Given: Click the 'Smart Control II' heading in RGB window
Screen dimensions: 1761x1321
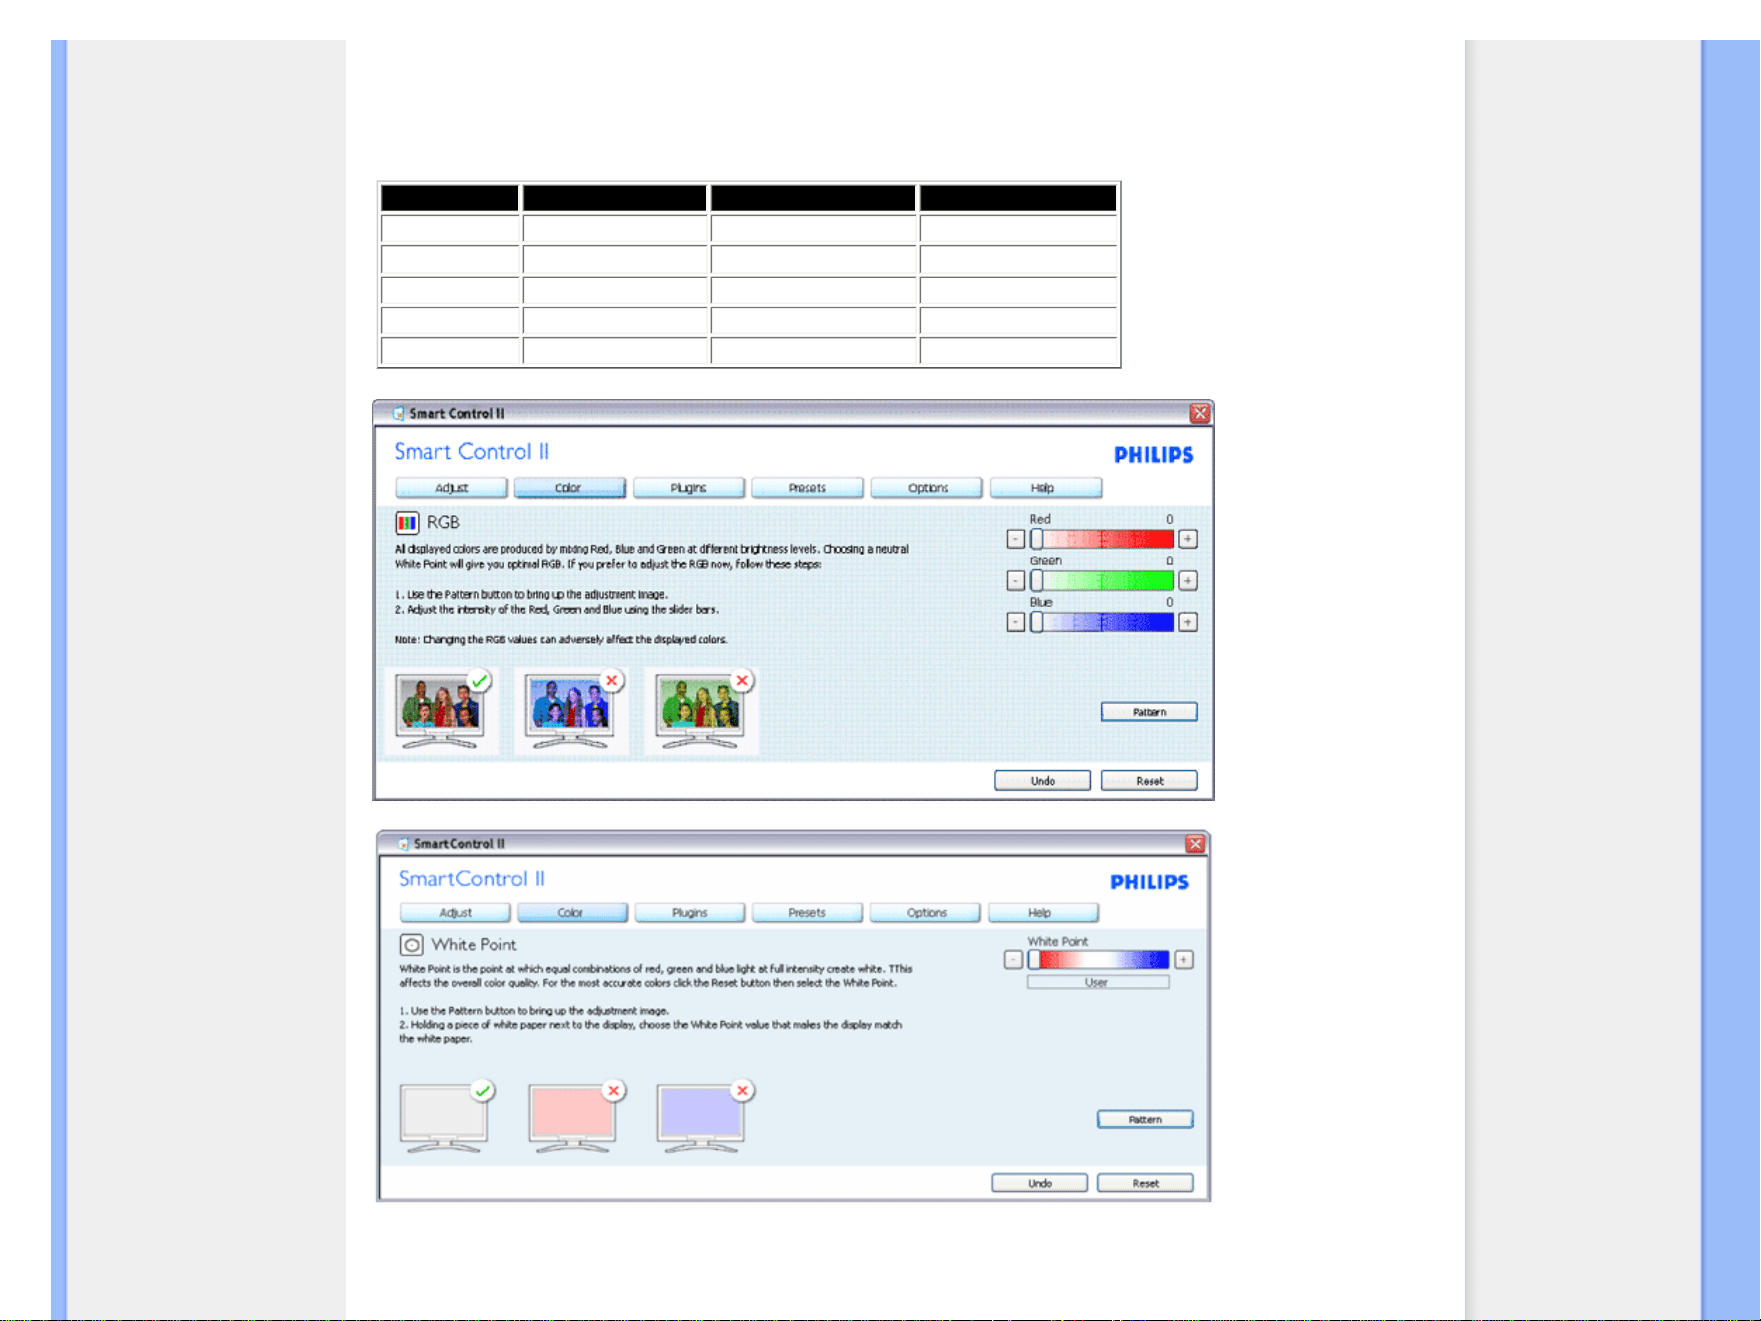Looking at the screenshot, I should click(472, 452).
